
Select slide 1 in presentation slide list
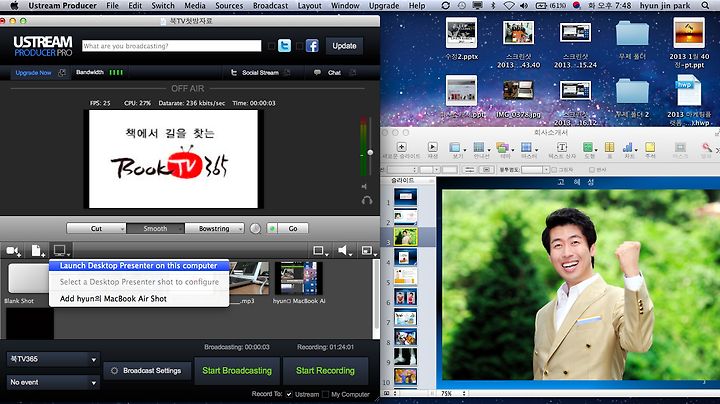(x=405, y=196)
